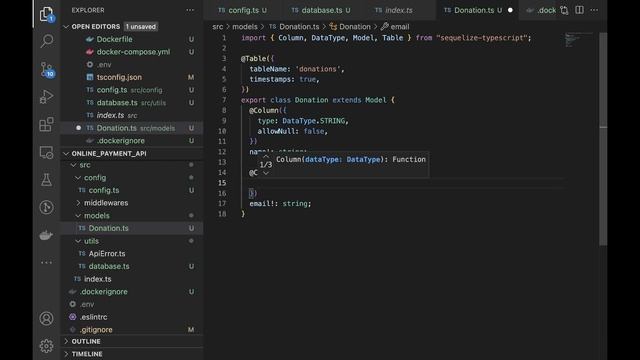Click the unsaved dot on Donation.ts tab
Image resolution: width=640 pixels, height=360 pixels.
coord(510,10)
